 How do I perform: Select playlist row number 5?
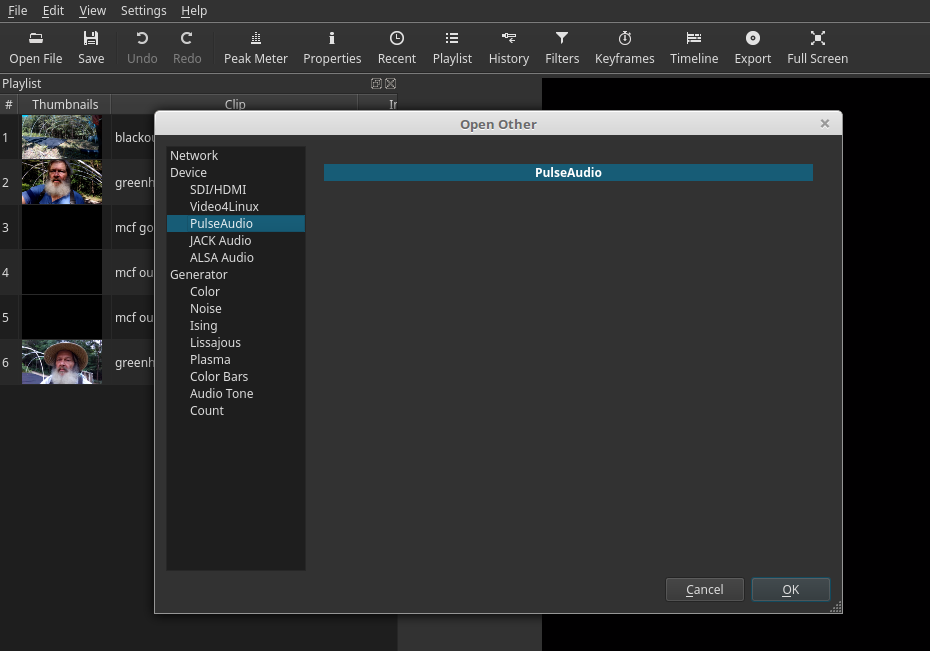(x=5, y=317)
